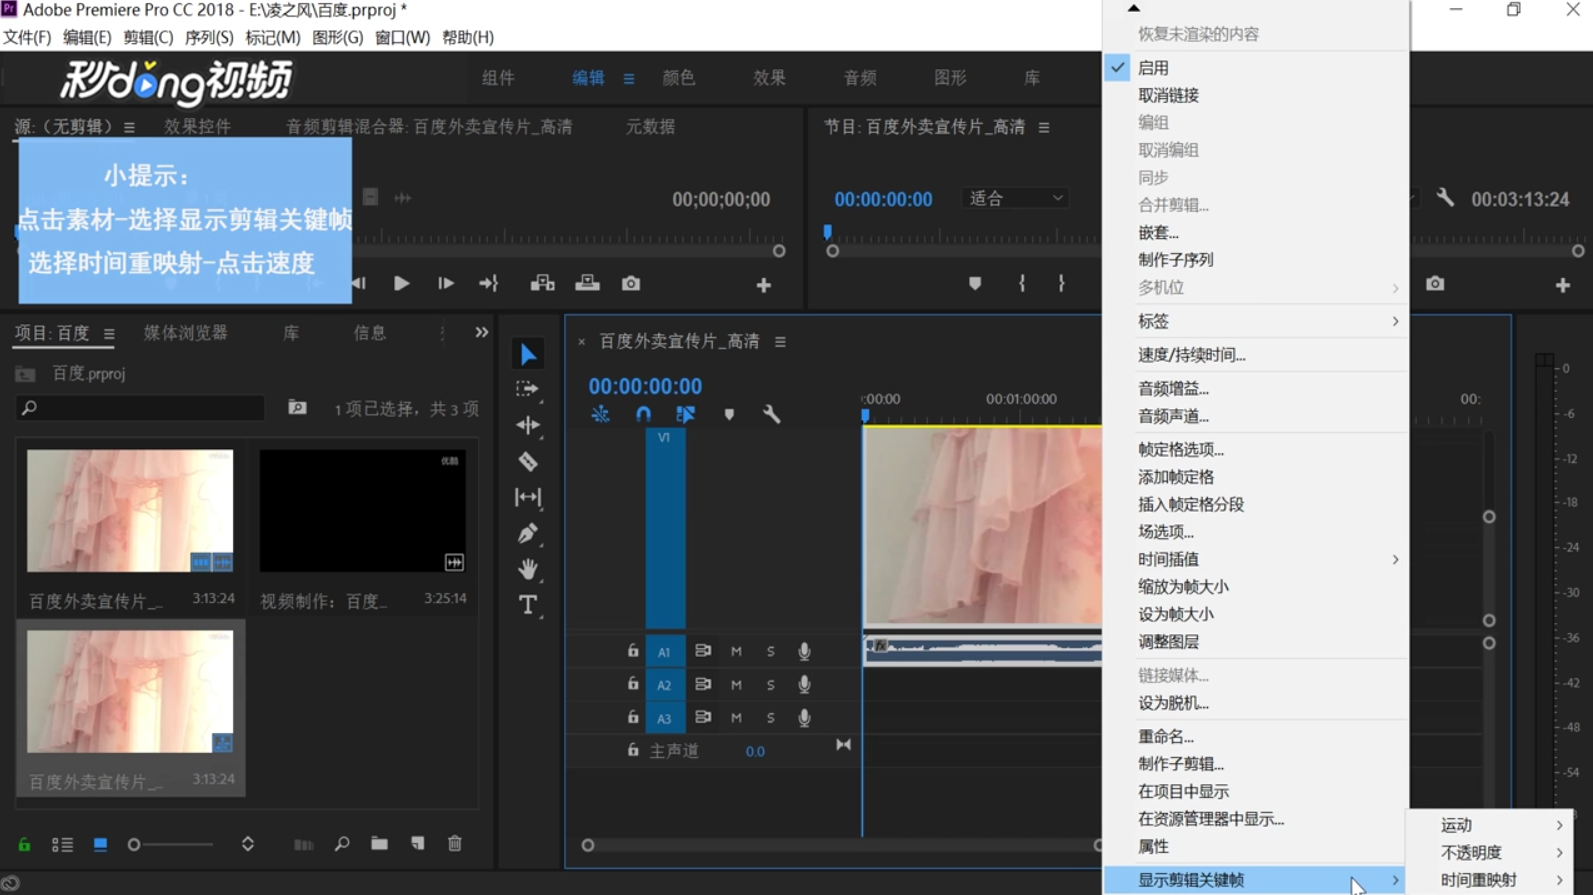Image resolution: width=1593 pixels, height=895 pixels.
Task: Click the timeline wrench settings icon
Action: tap(771, 414)
